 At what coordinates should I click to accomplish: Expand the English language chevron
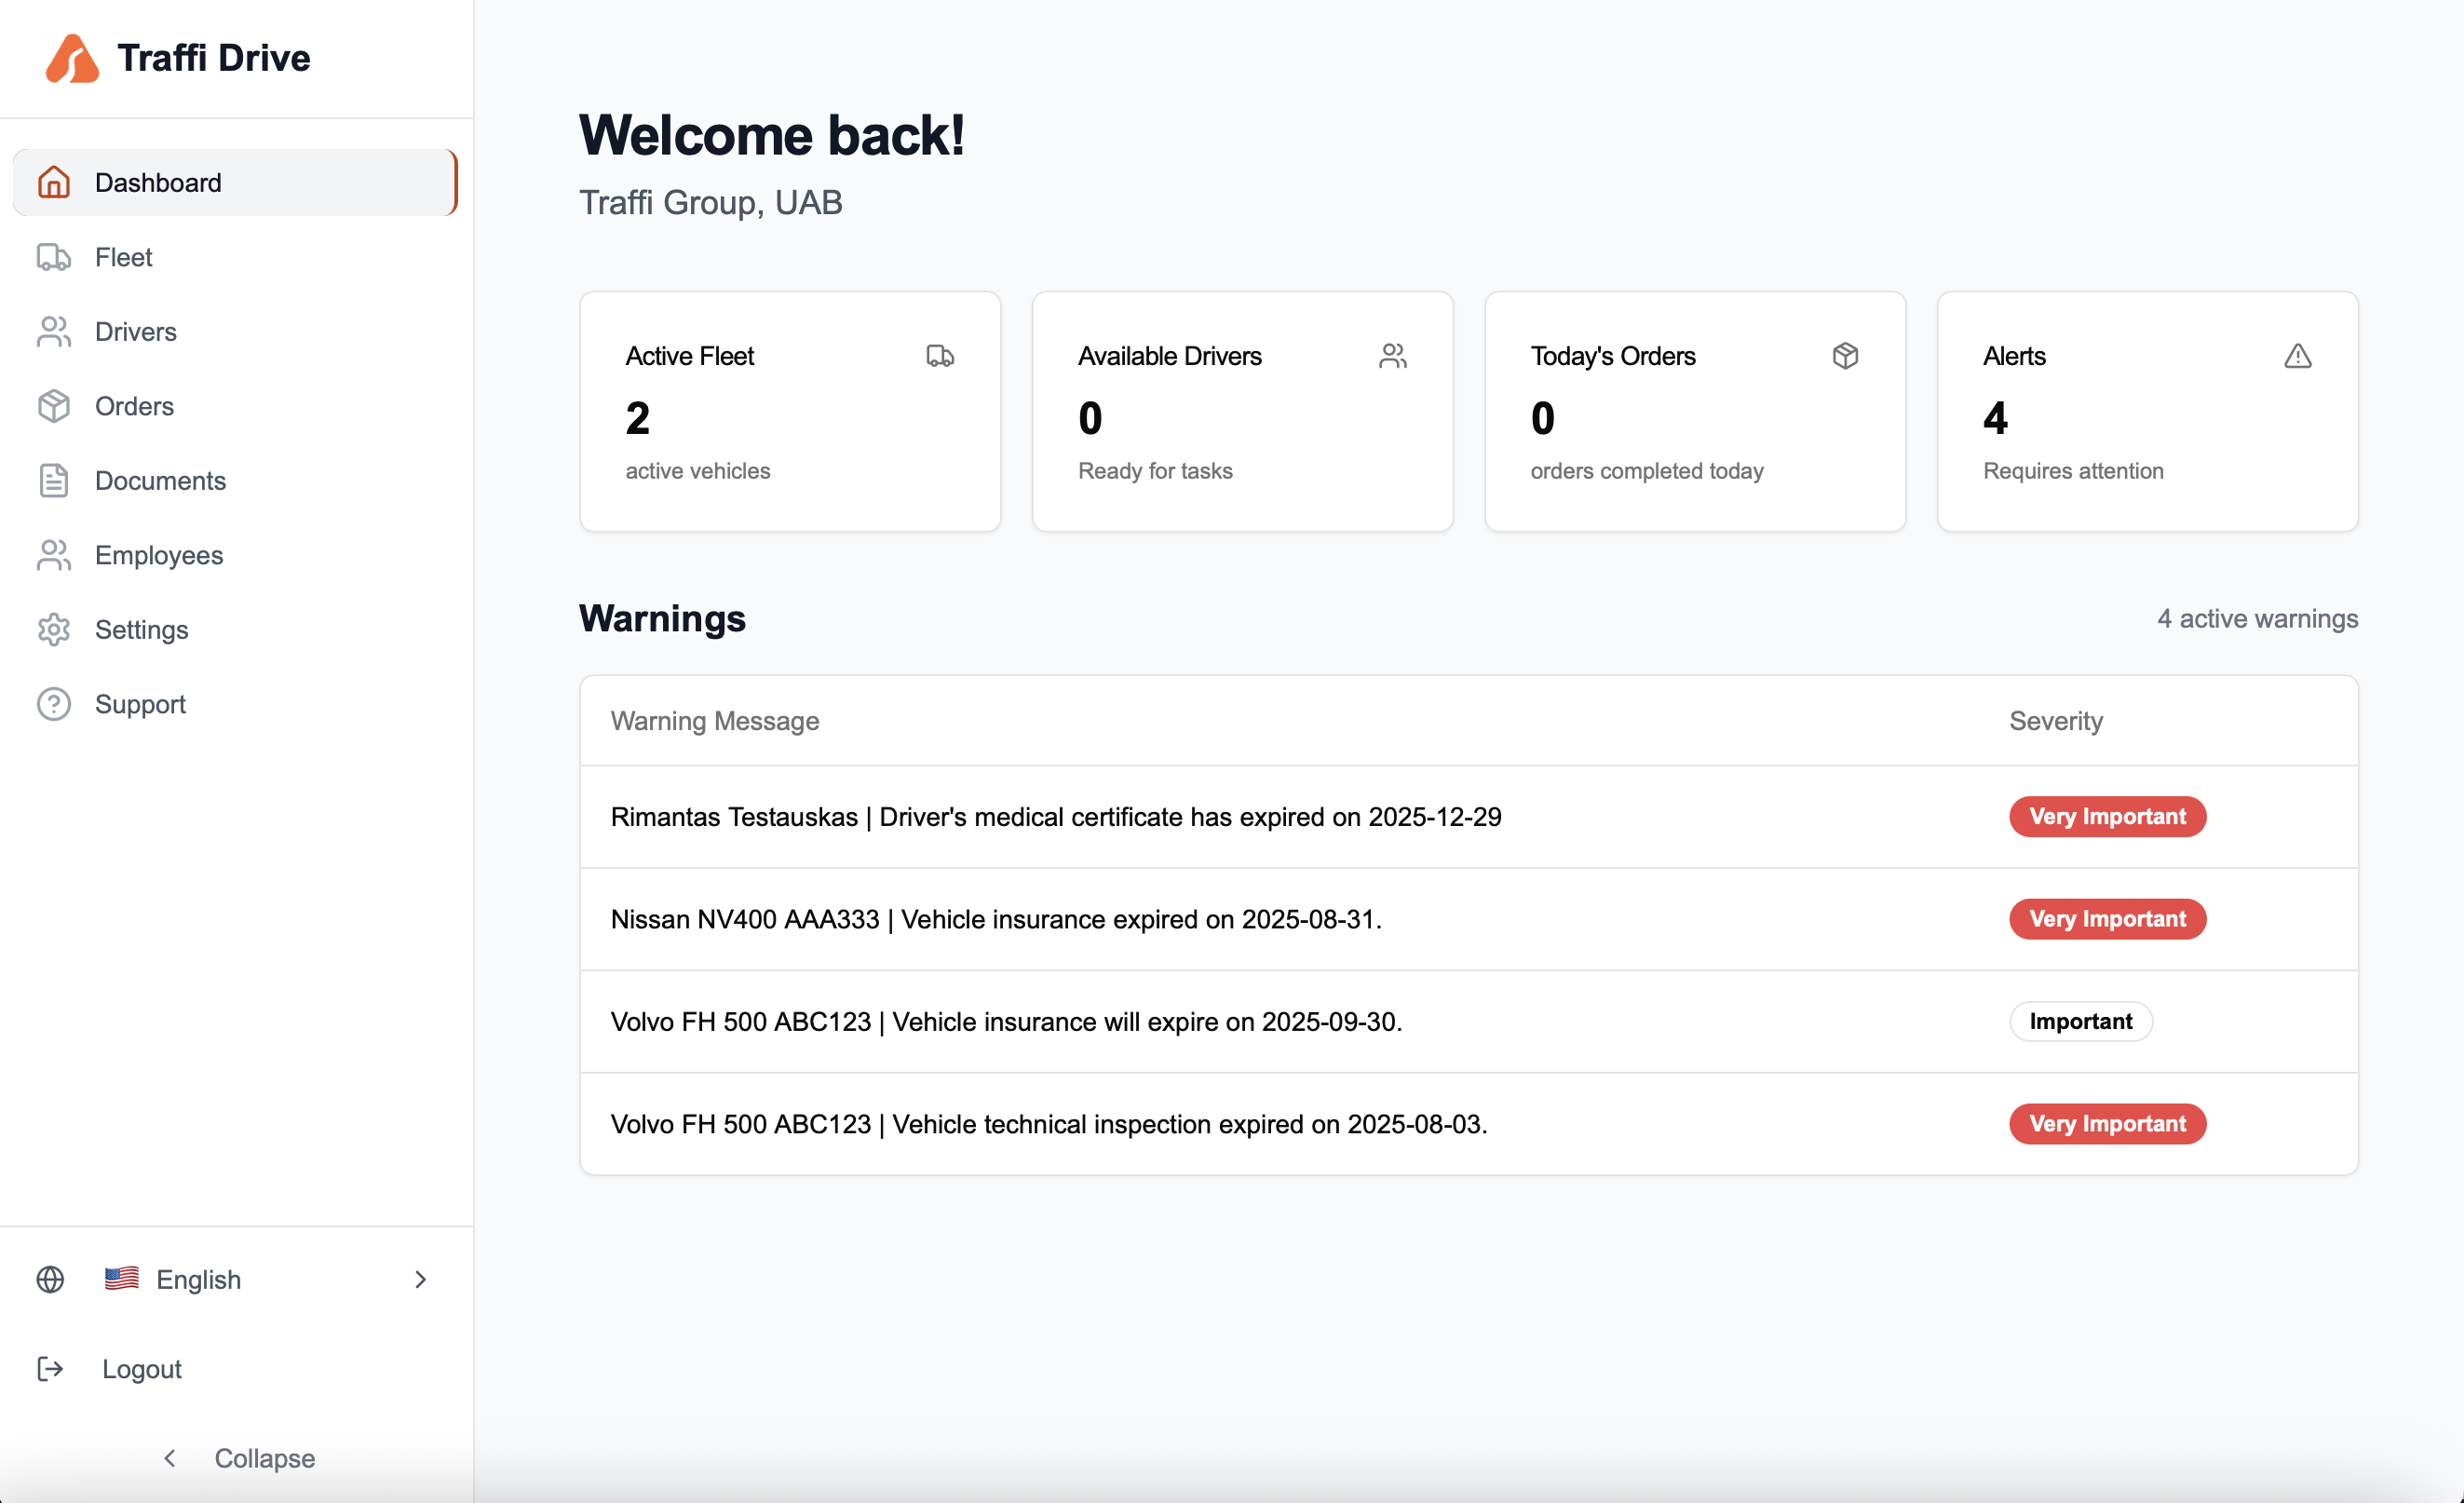point(420,1279)
